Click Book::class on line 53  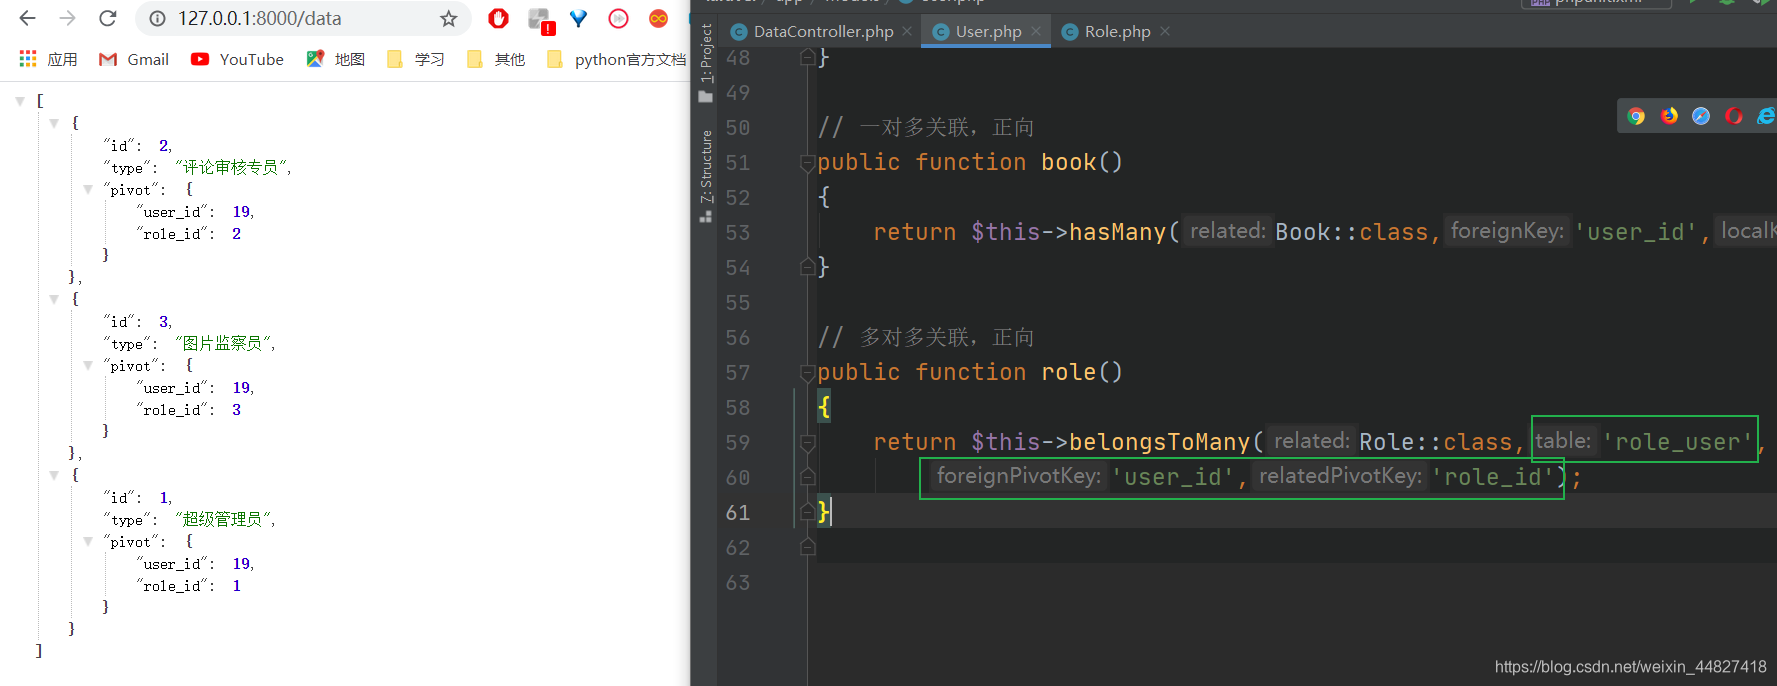pyautogui.click(x=1352, y=232)
